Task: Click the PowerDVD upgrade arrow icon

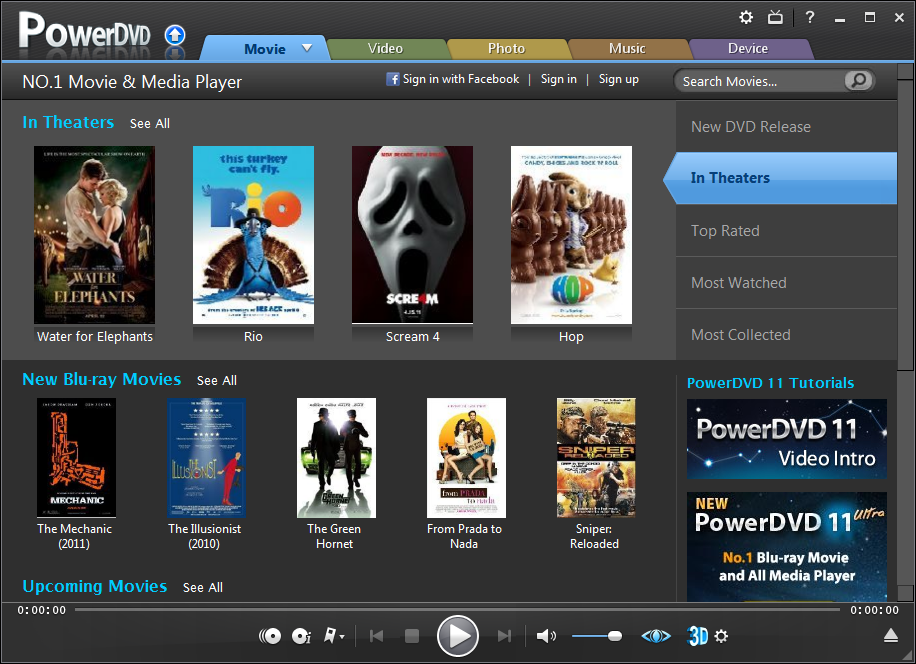Action: coord(175,36)
